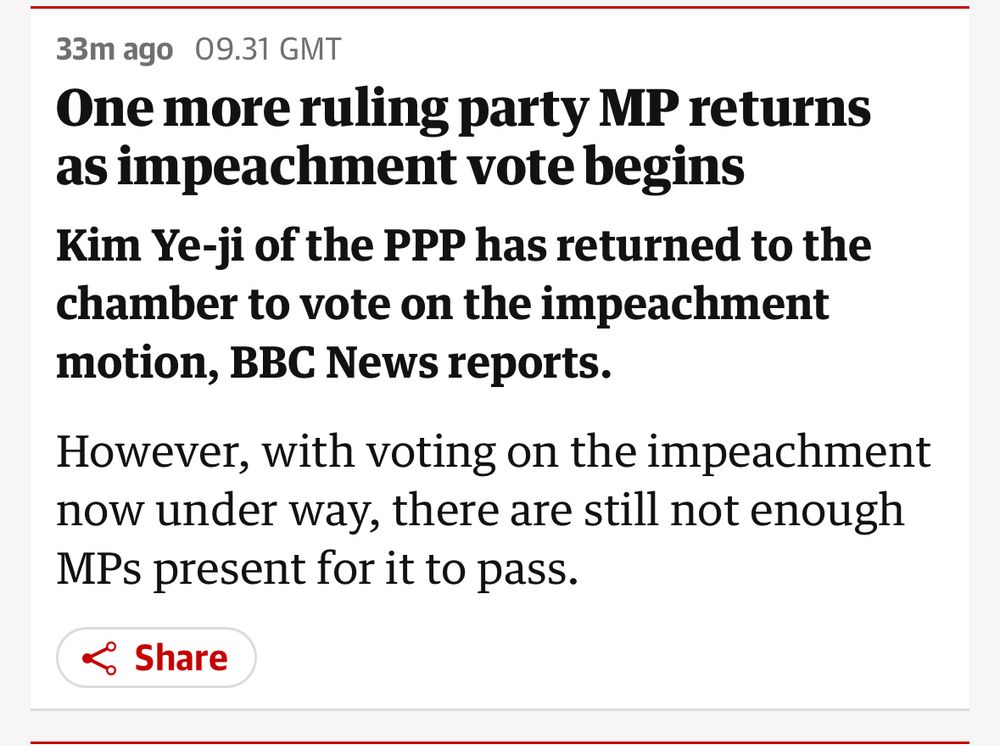Click 'BBC News reports' in bold summary
The height and width of the screenshot is (746, 1000).
[x=420, y=363]
